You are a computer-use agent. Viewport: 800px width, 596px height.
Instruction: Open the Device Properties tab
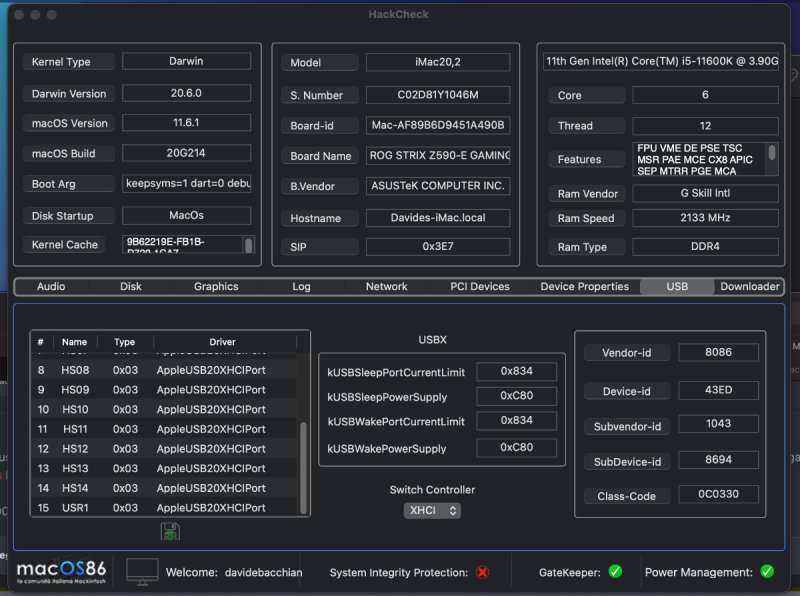[585, 287]
